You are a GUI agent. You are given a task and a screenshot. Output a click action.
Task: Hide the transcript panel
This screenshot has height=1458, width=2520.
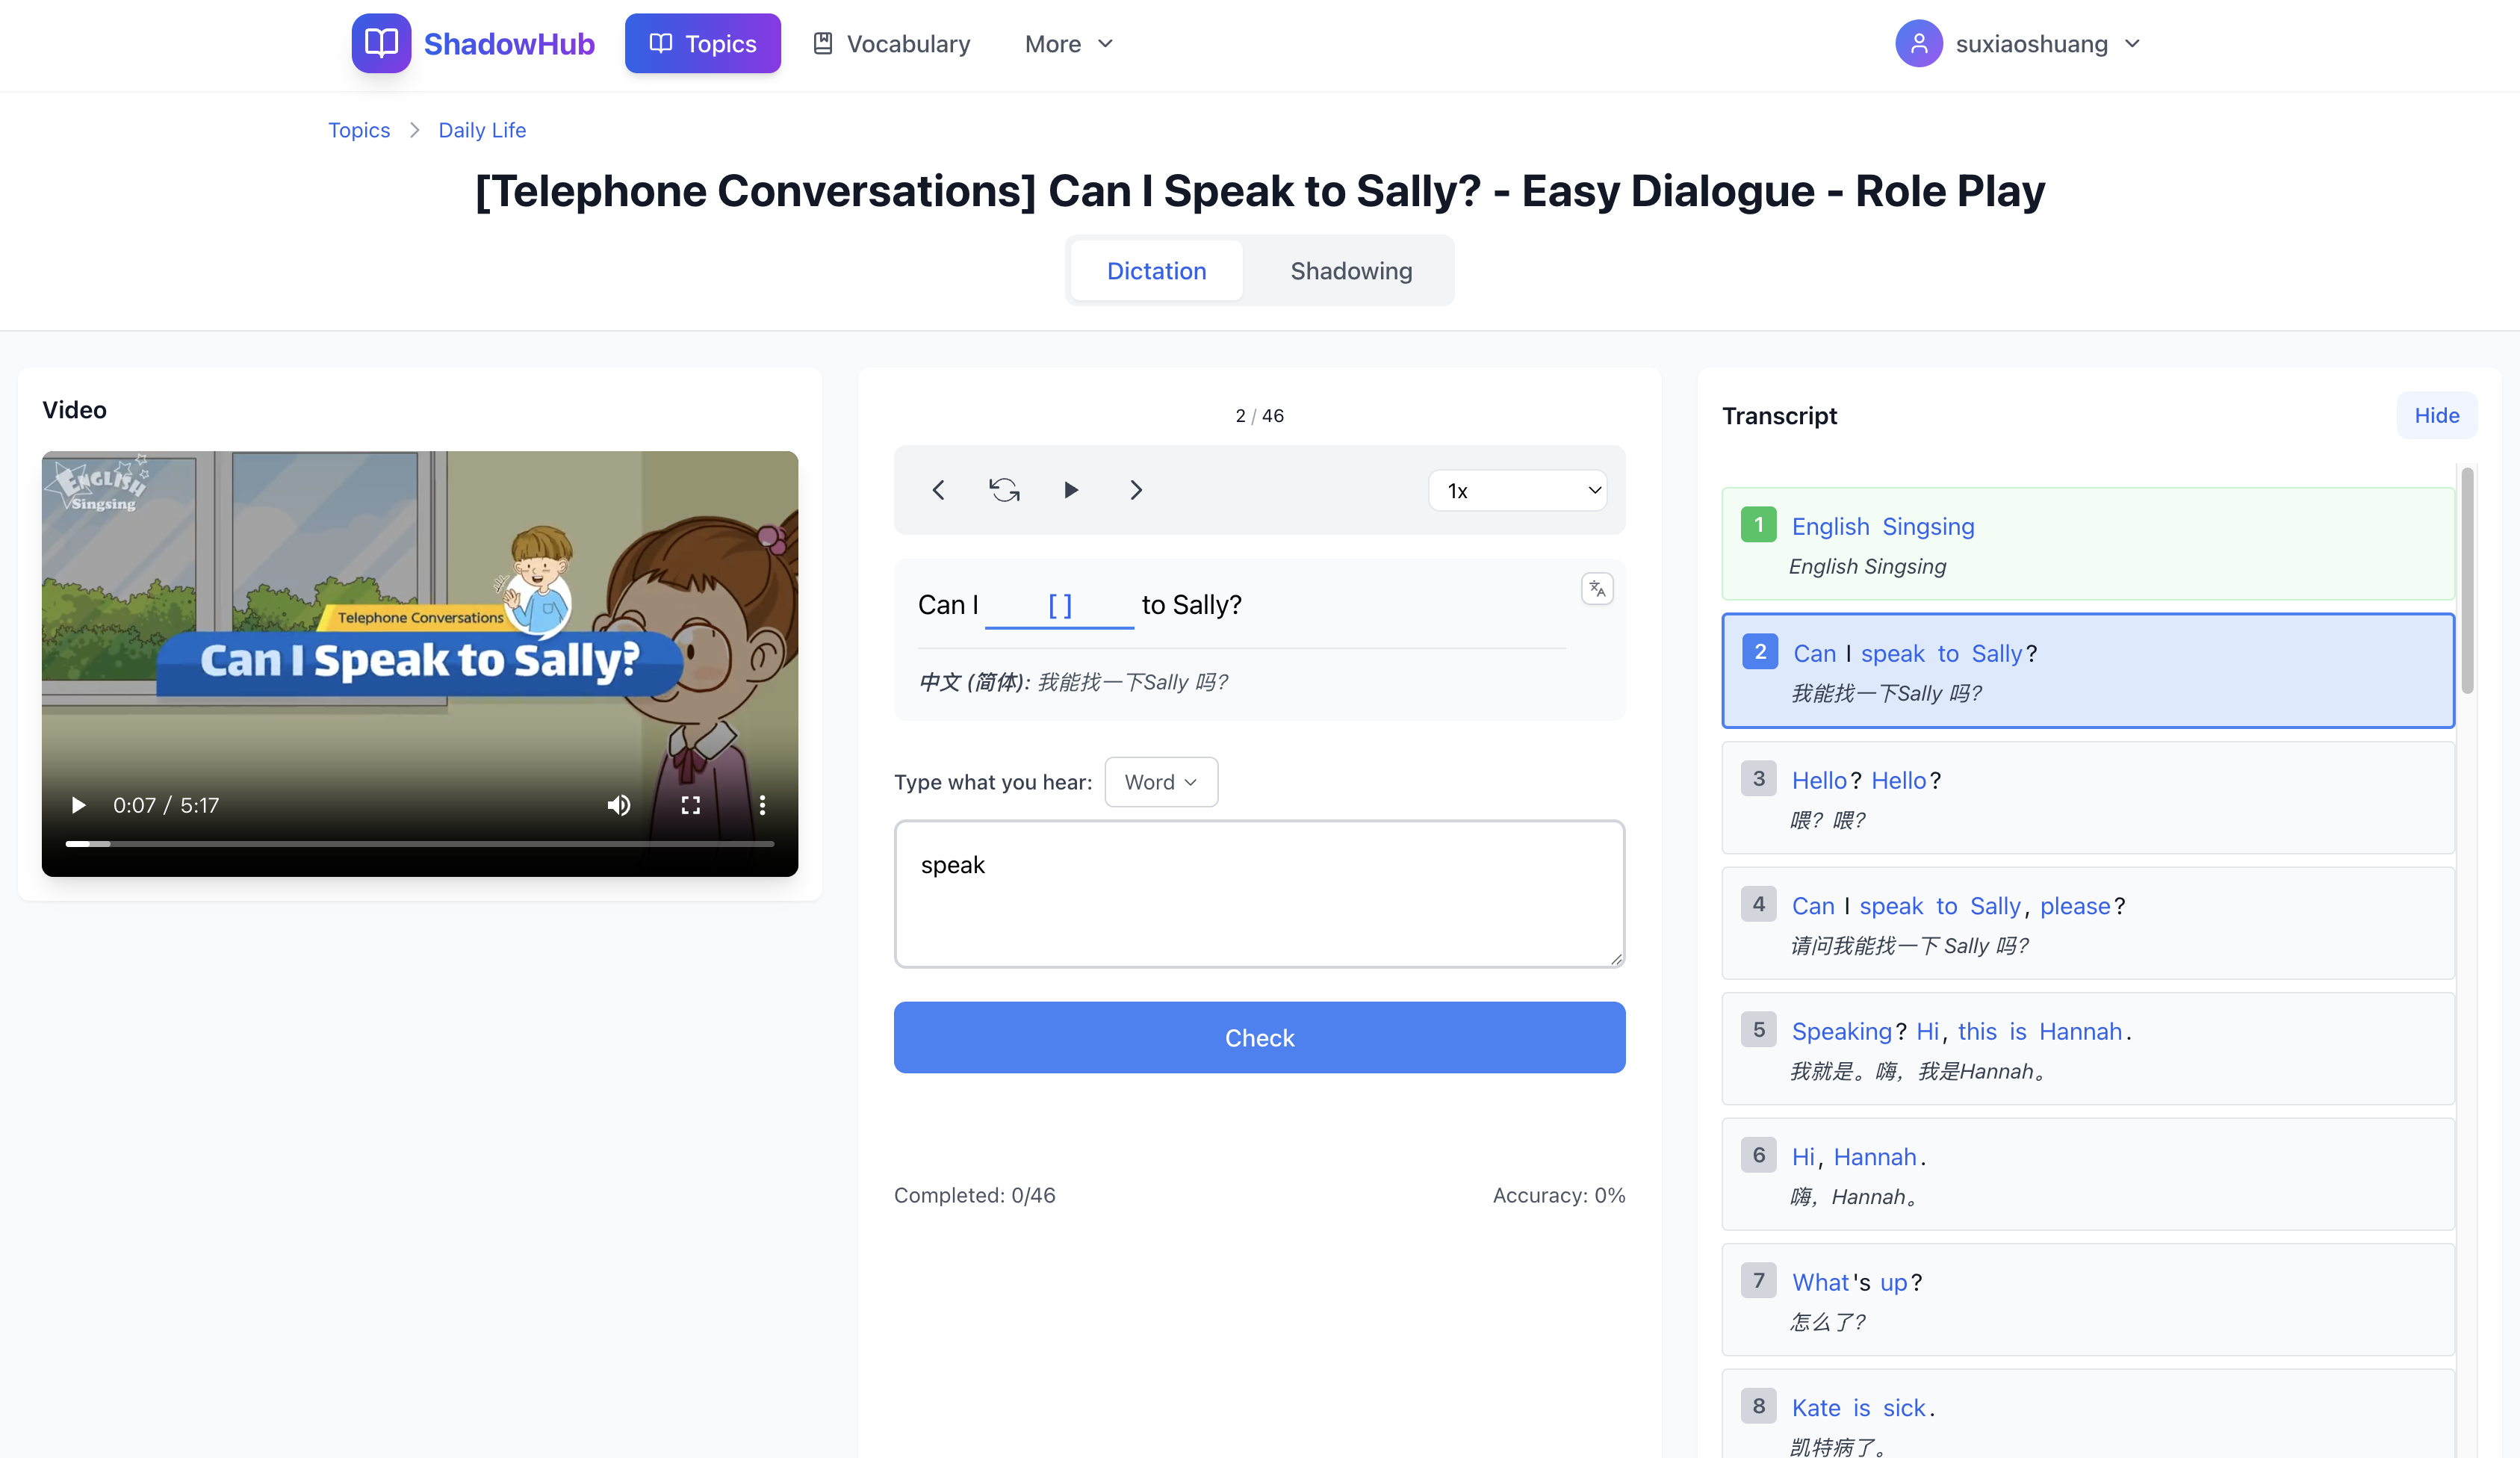[x=2436, y=415]
